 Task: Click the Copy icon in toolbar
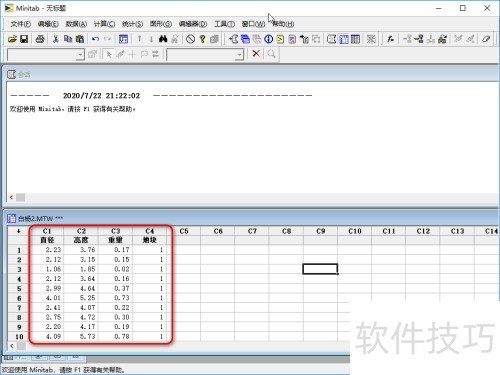pyautogui.click(x=68, y=39)
